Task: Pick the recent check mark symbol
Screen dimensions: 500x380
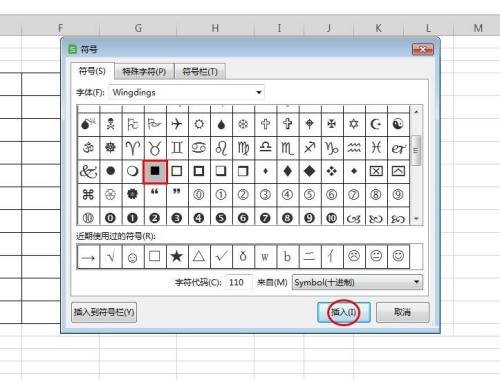Action: pos(221,257)
